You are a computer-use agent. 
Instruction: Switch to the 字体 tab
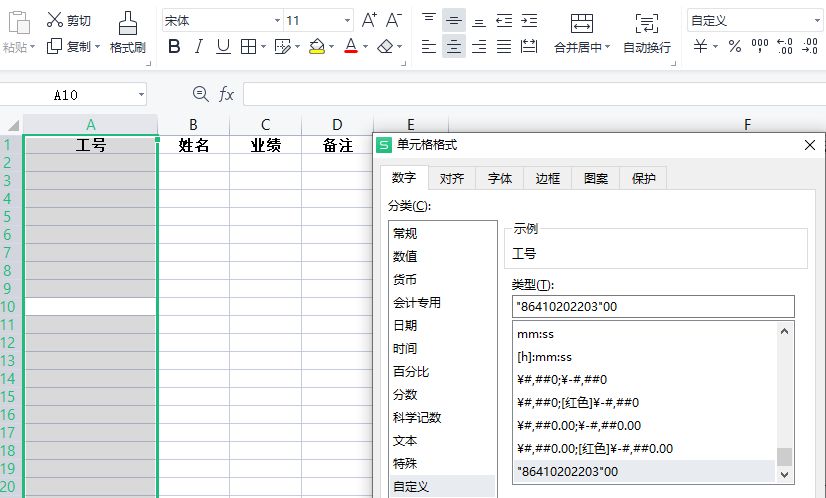[500, 179]
